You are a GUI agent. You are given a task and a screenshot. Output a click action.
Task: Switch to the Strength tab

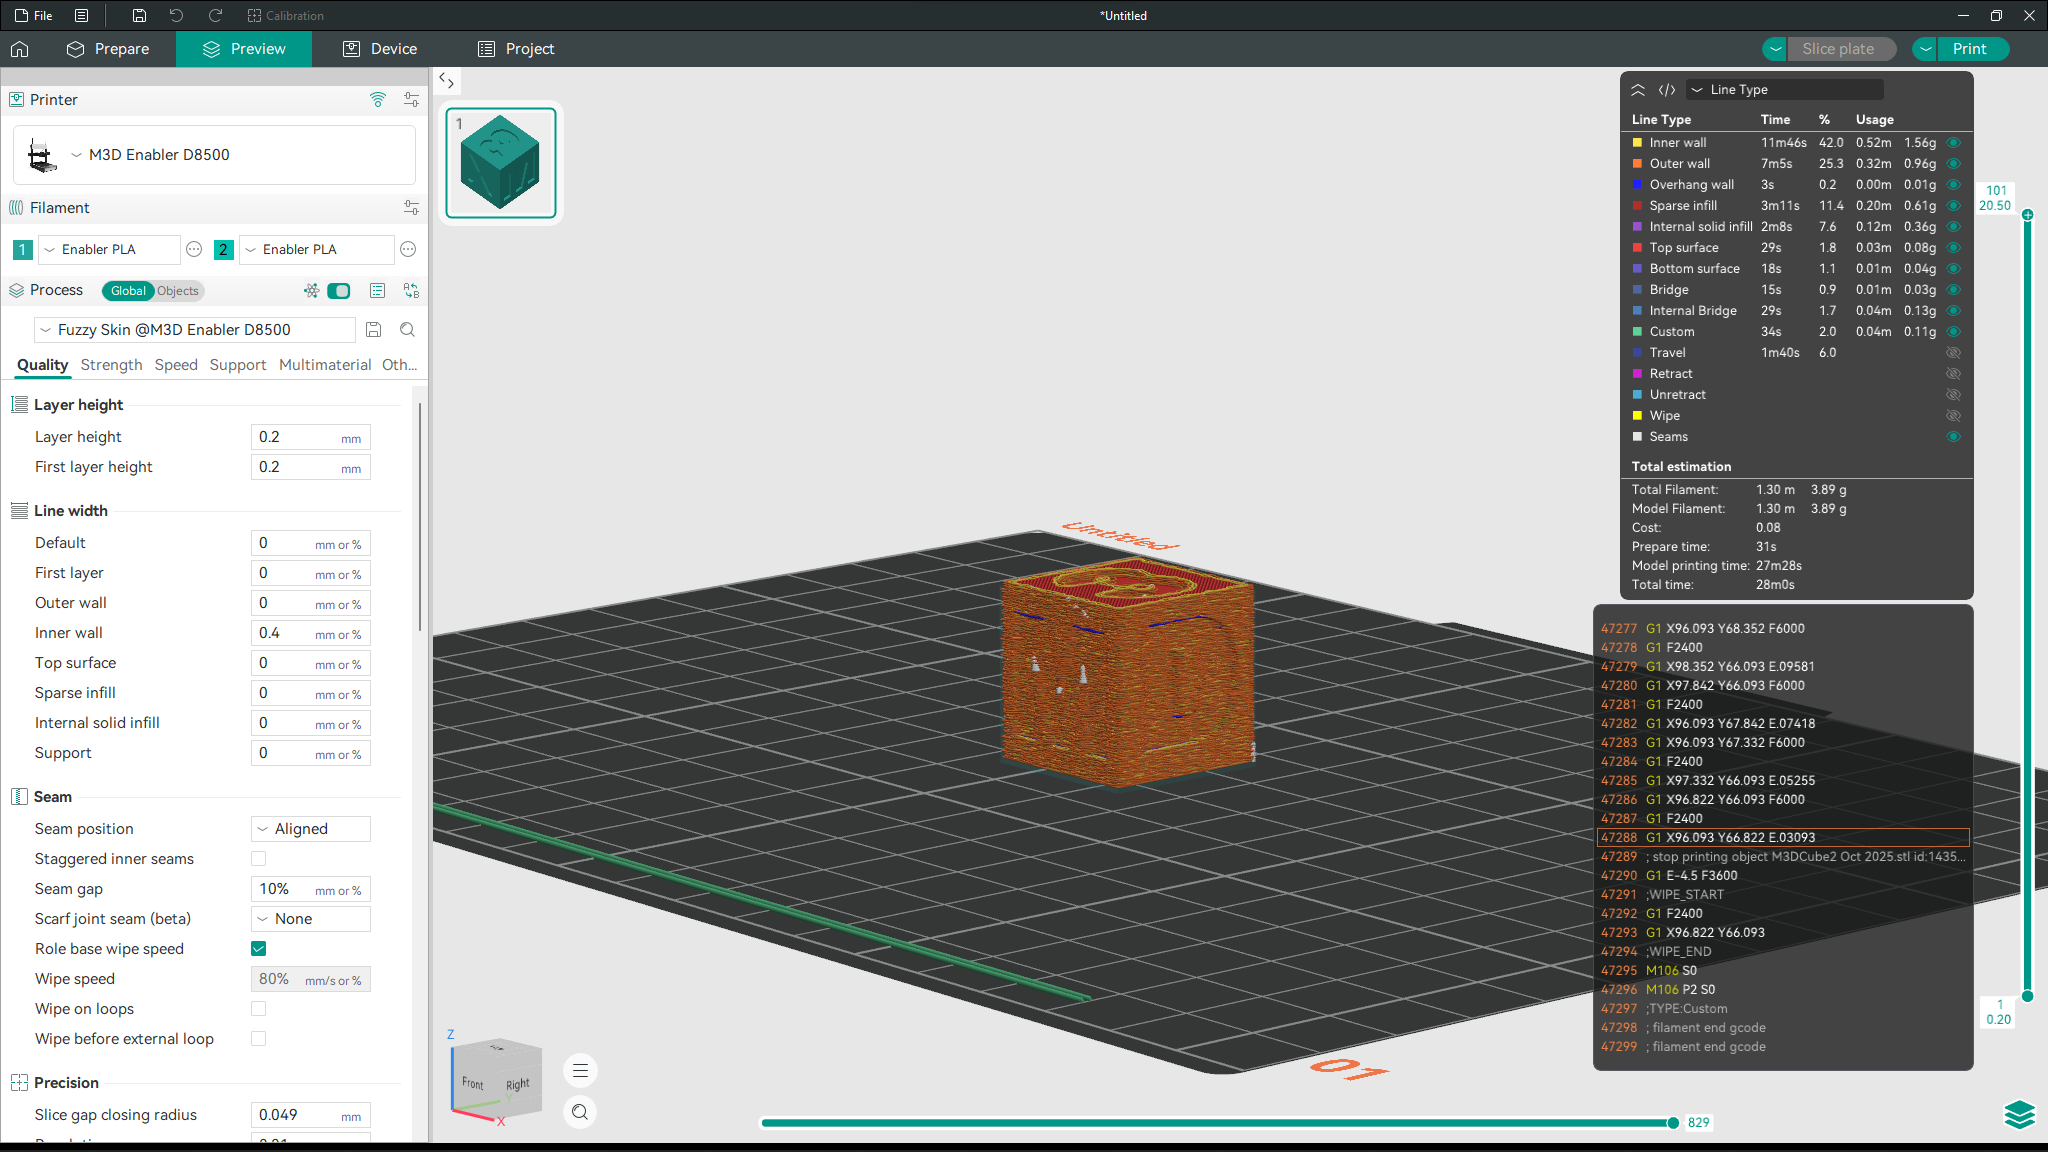coord(111,365)
